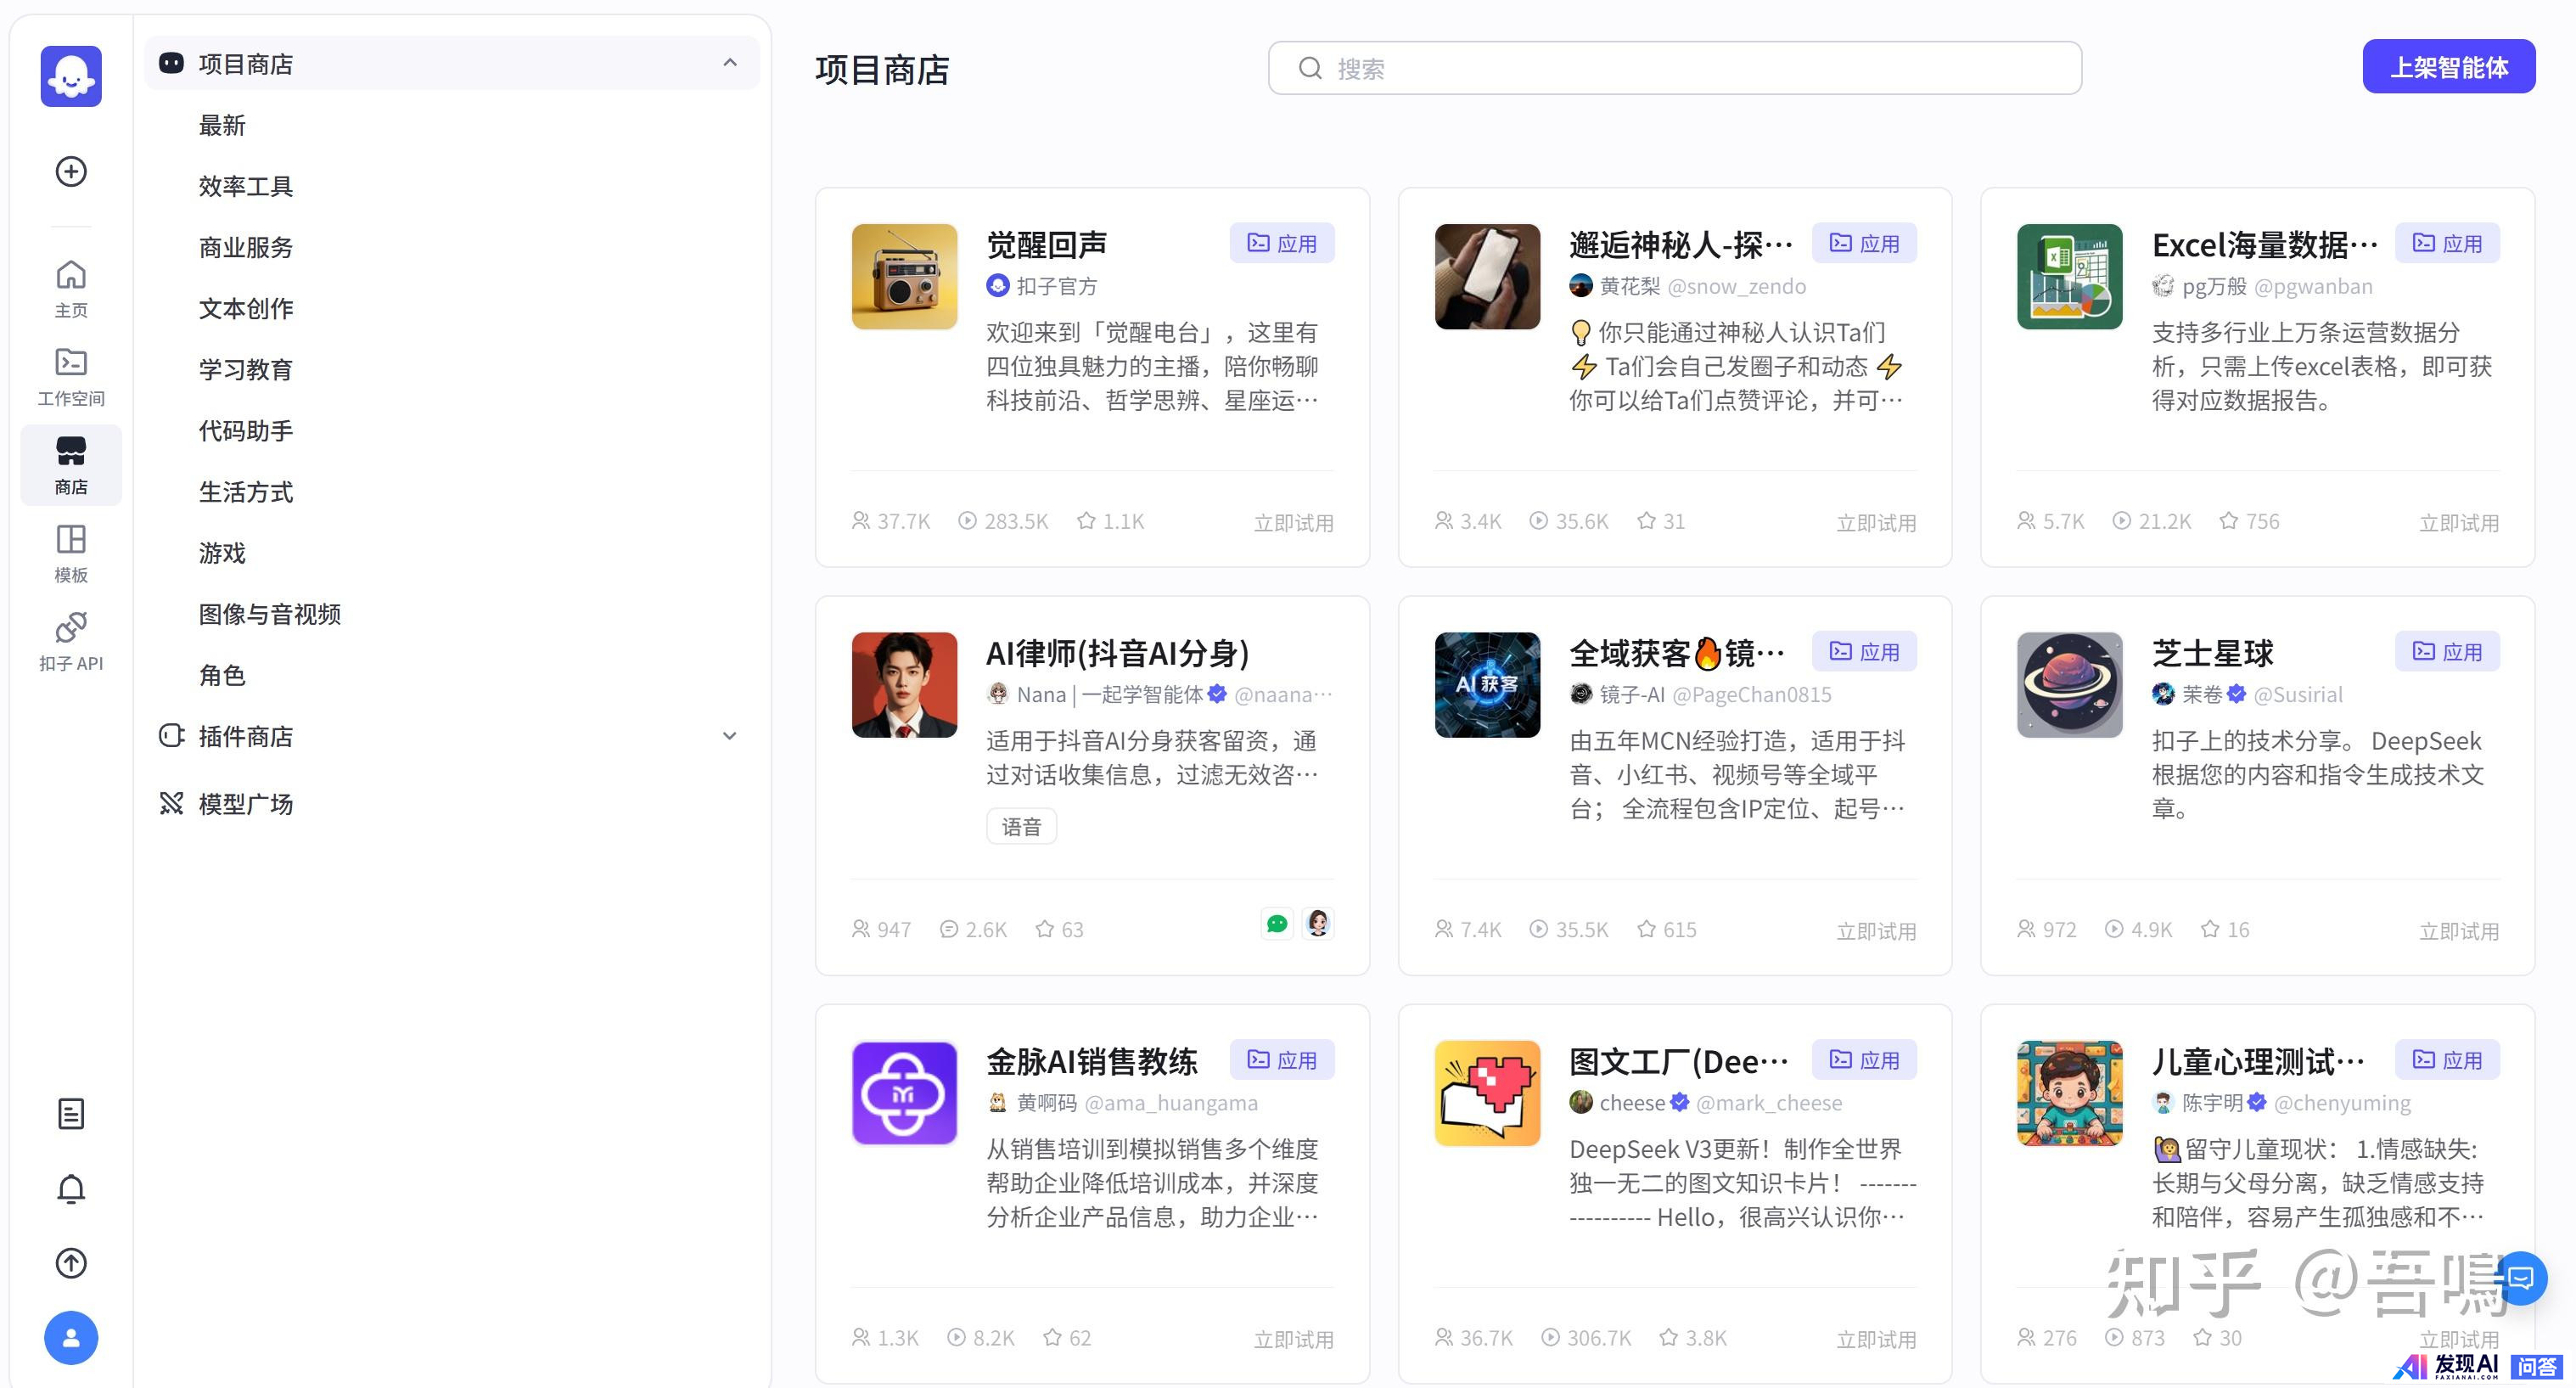The width and height of the screenshot is (2576, 1388).
Task: Open the 模板 templates icon
Action: pos(70,552)
